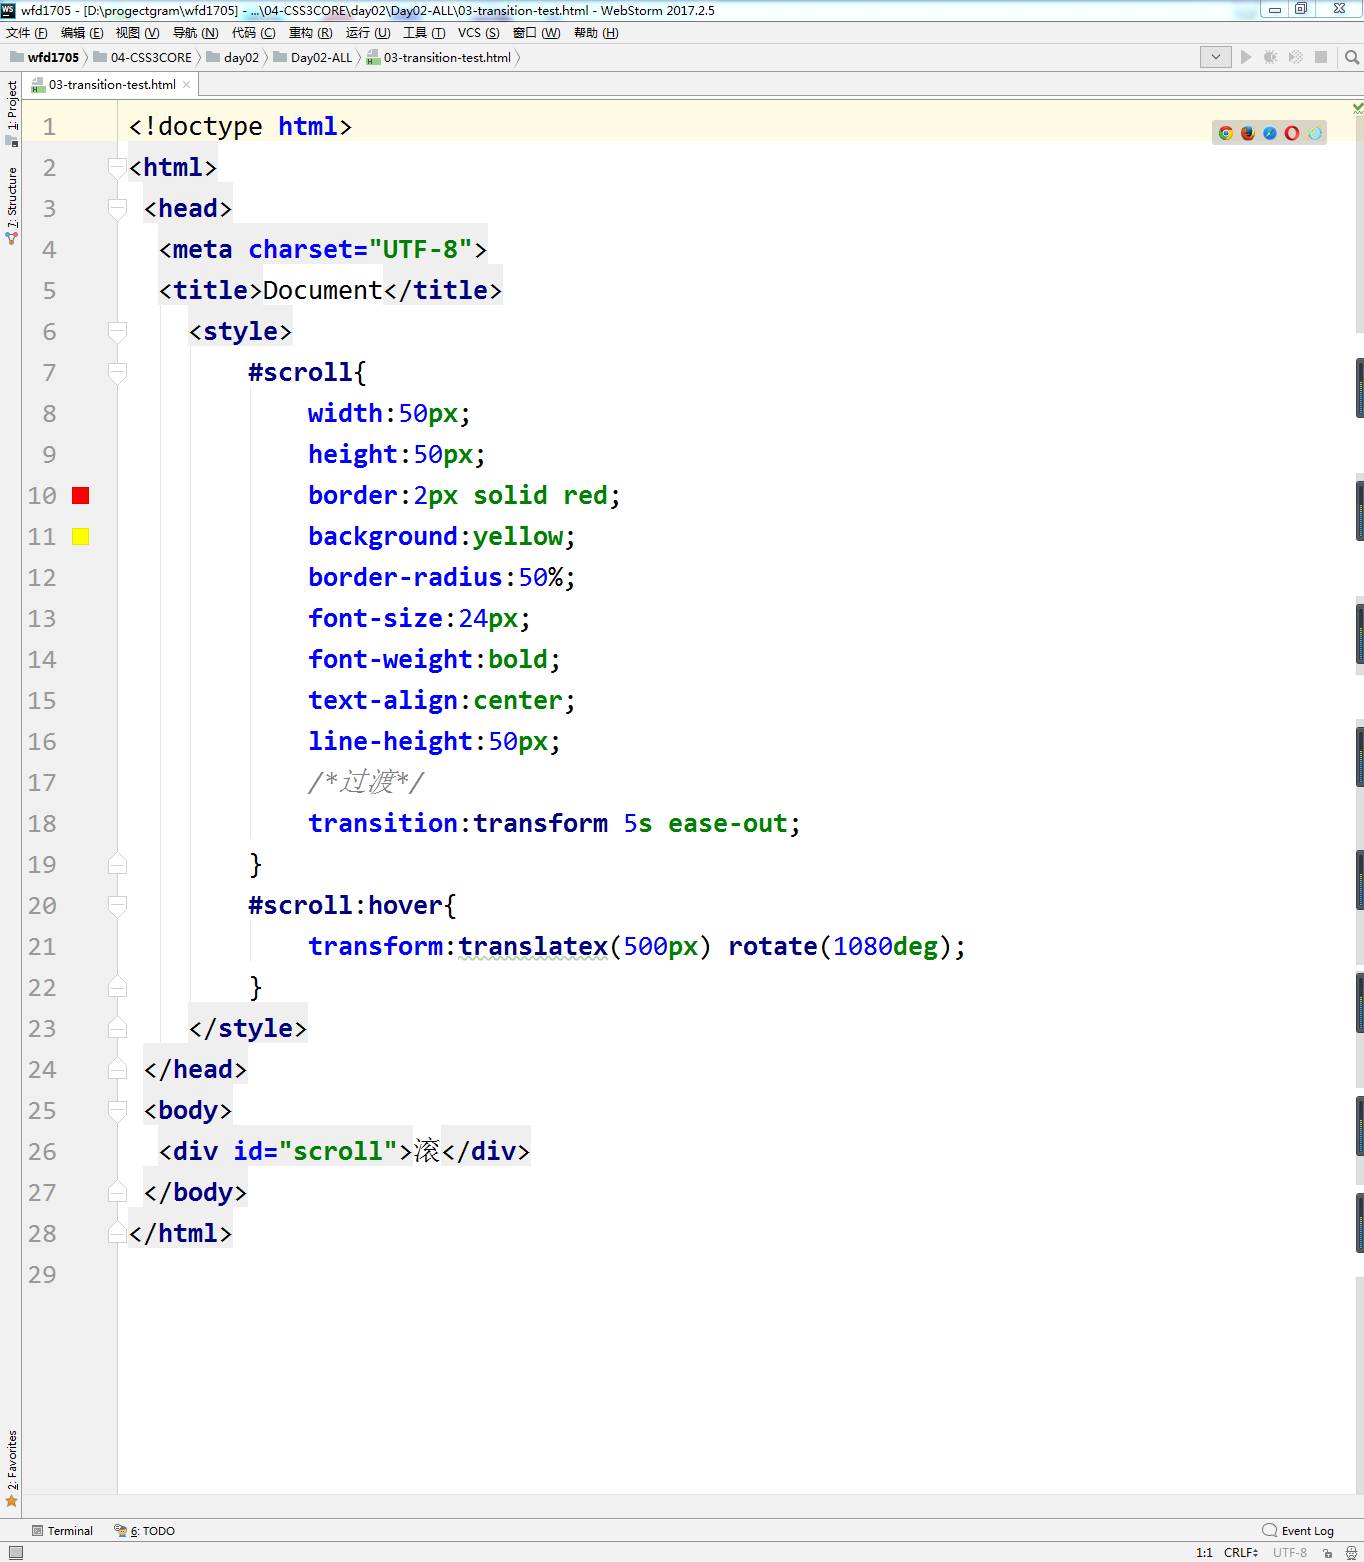This screenshot has height=1562, width=1364.
Task: Open file in Safari browser
Action: point(1269,133)
